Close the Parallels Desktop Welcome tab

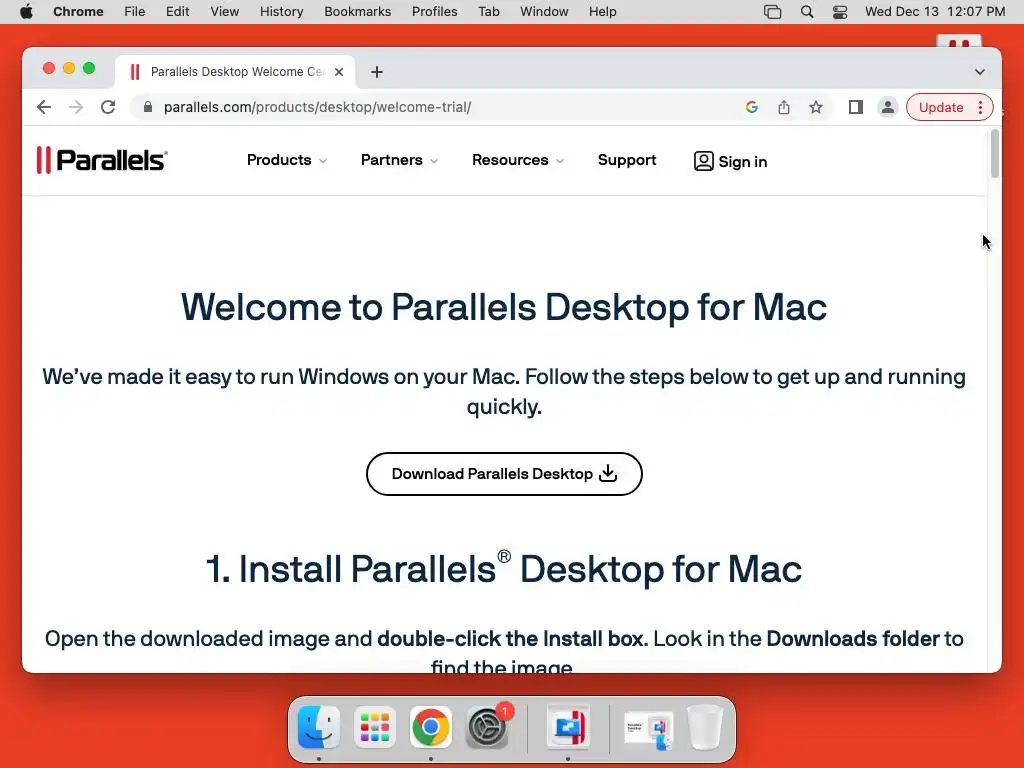point(339,72)
